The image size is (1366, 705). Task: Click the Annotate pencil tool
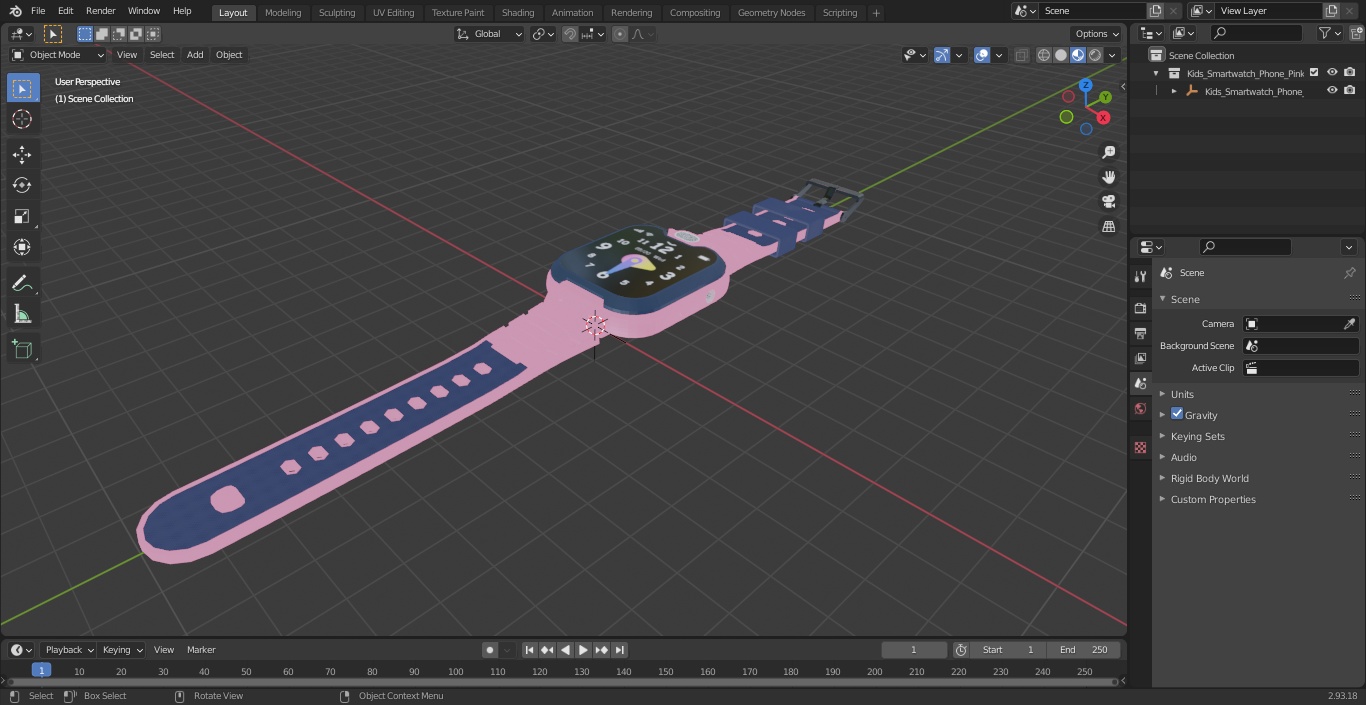pos(22,284)
